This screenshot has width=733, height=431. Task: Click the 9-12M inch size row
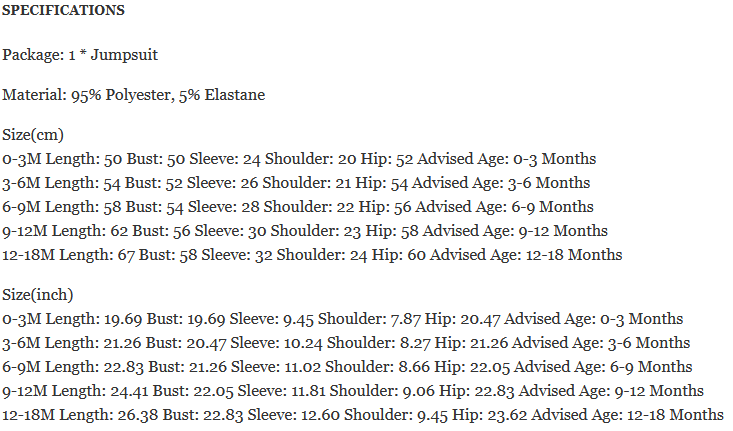353,391
